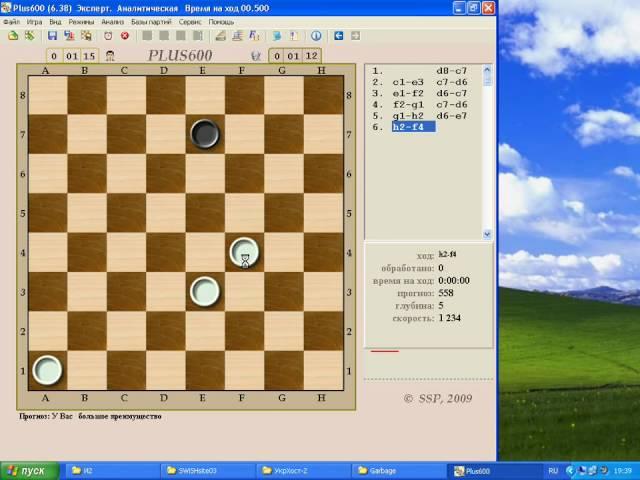
Task: Click the alarm clock toolbar icon
Action: click(108, 36)
